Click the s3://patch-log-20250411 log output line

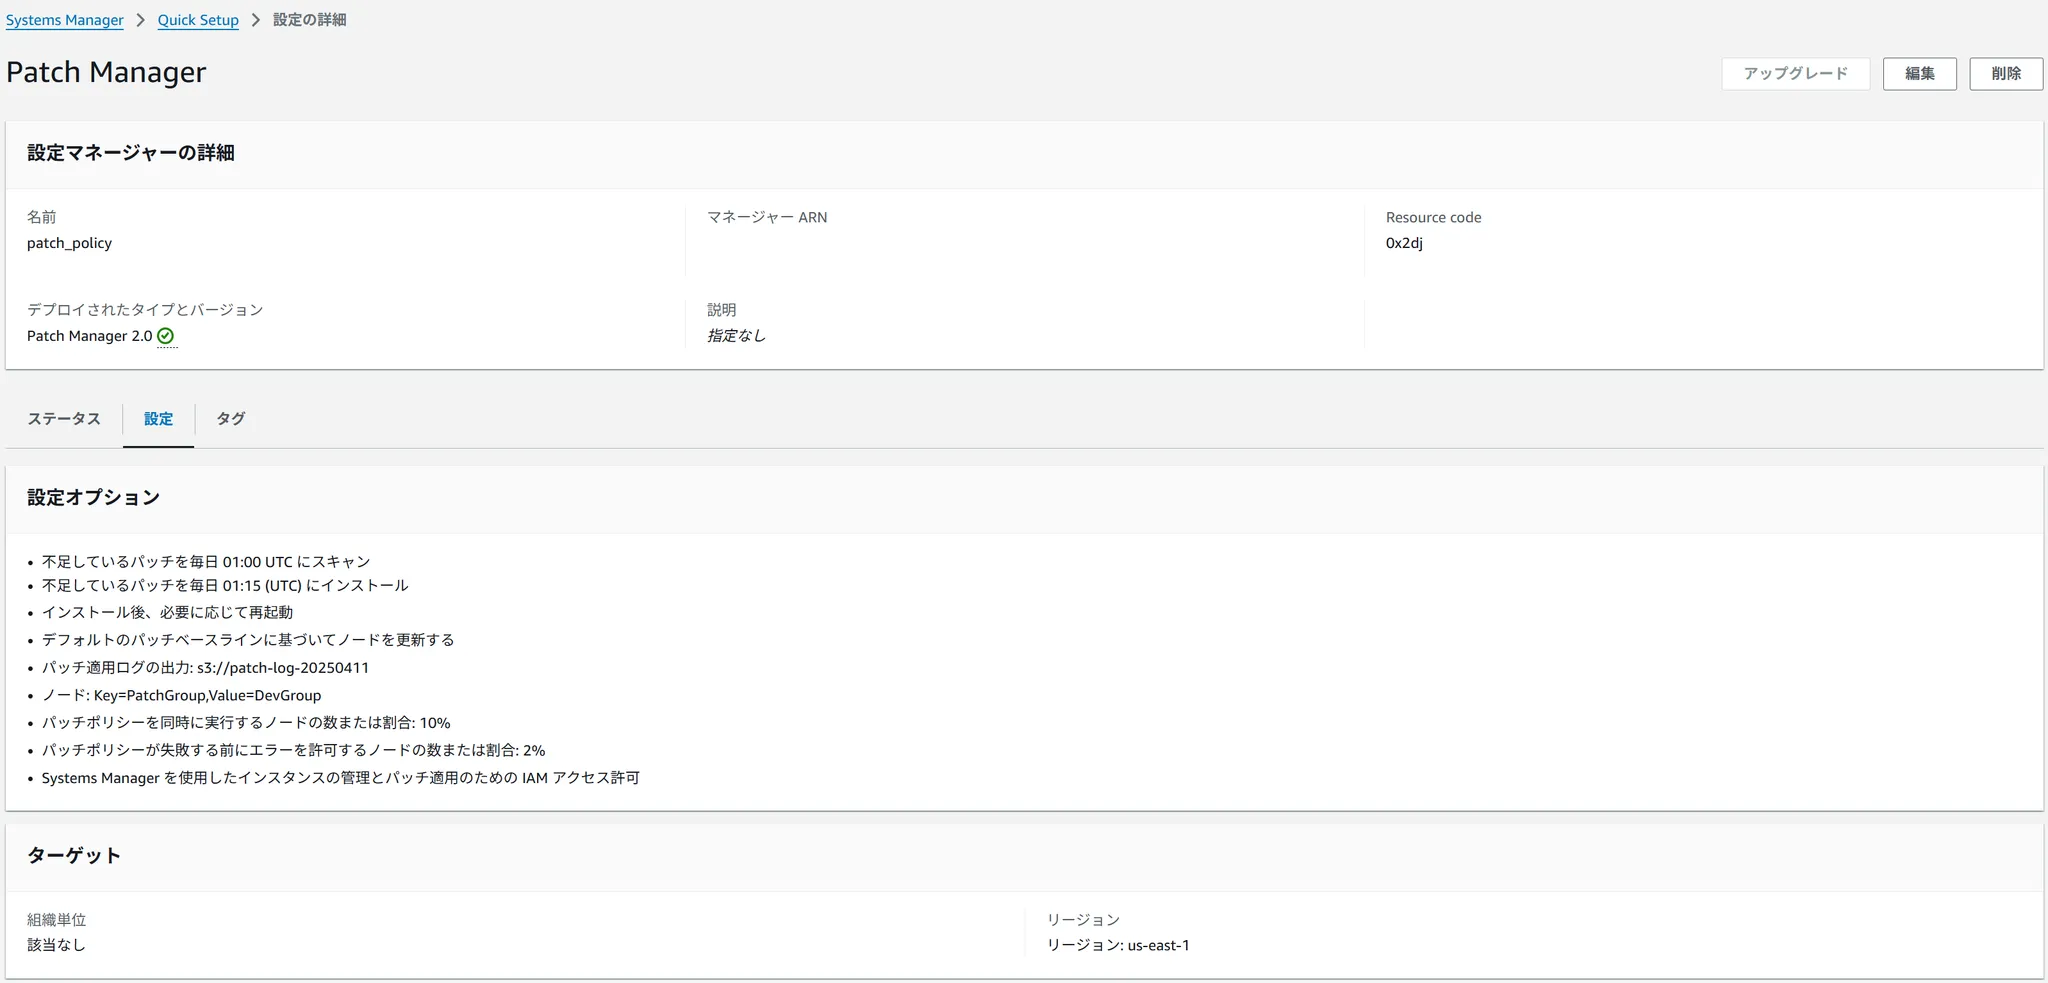[x=205, y=668]
